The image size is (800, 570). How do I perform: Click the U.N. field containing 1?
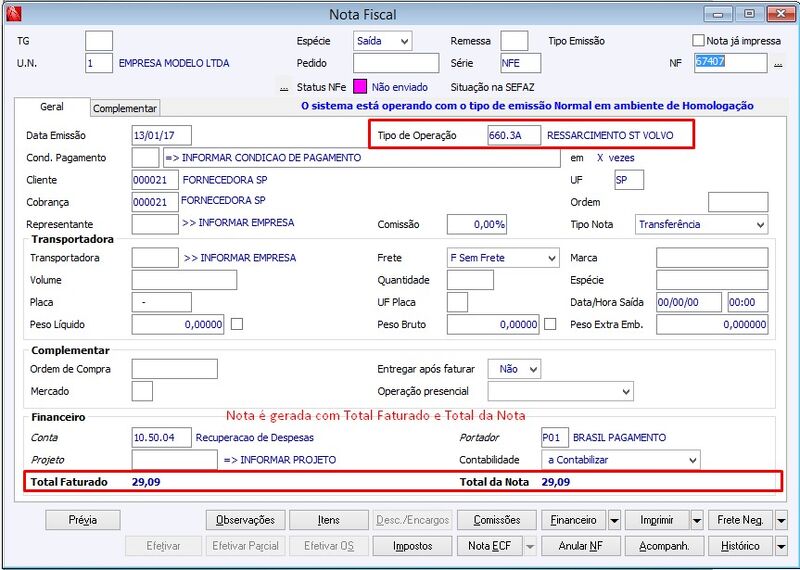(x=99, y=63)
